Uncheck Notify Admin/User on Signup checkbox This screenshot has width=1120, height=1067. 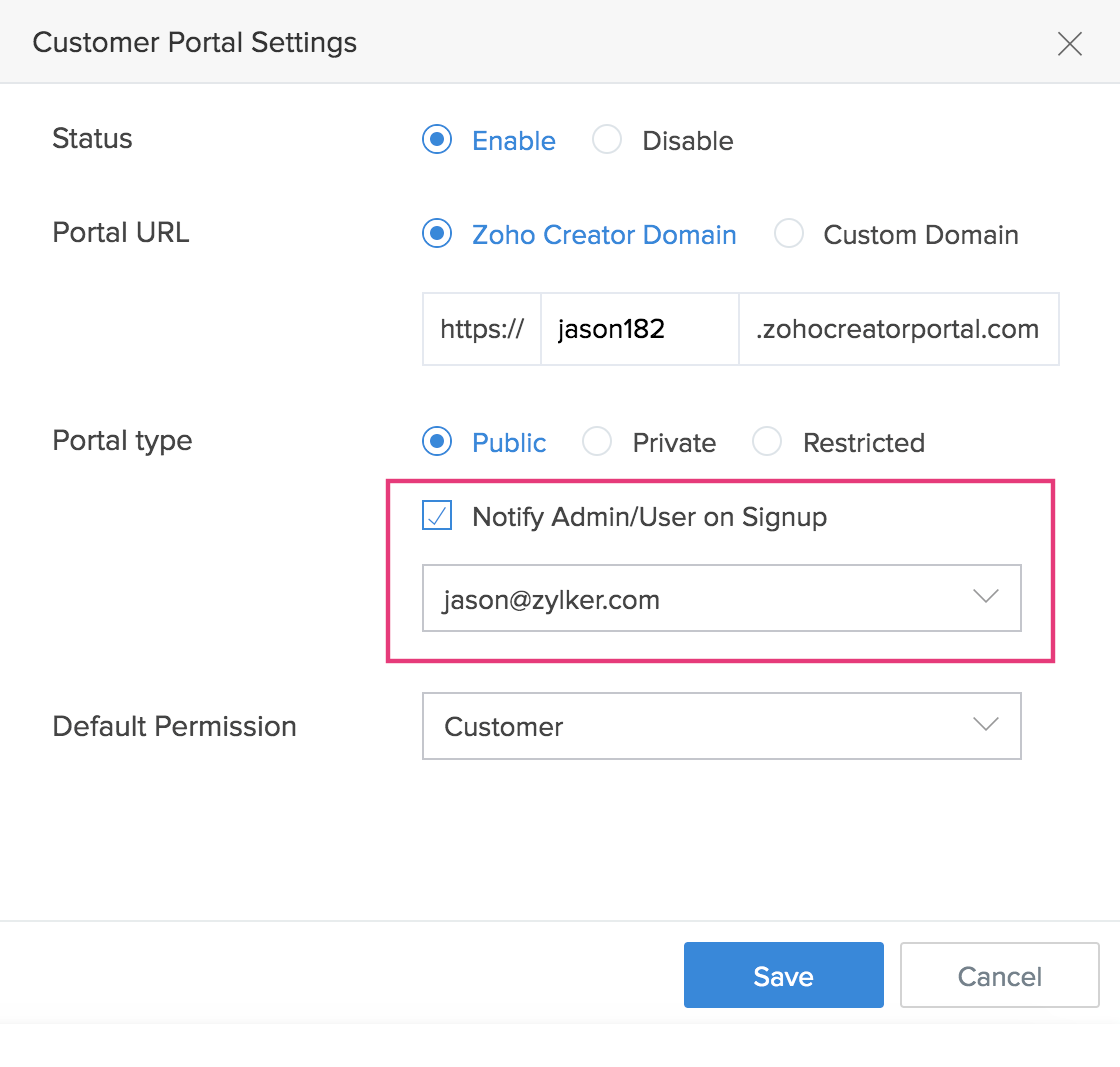pos(437,517)
